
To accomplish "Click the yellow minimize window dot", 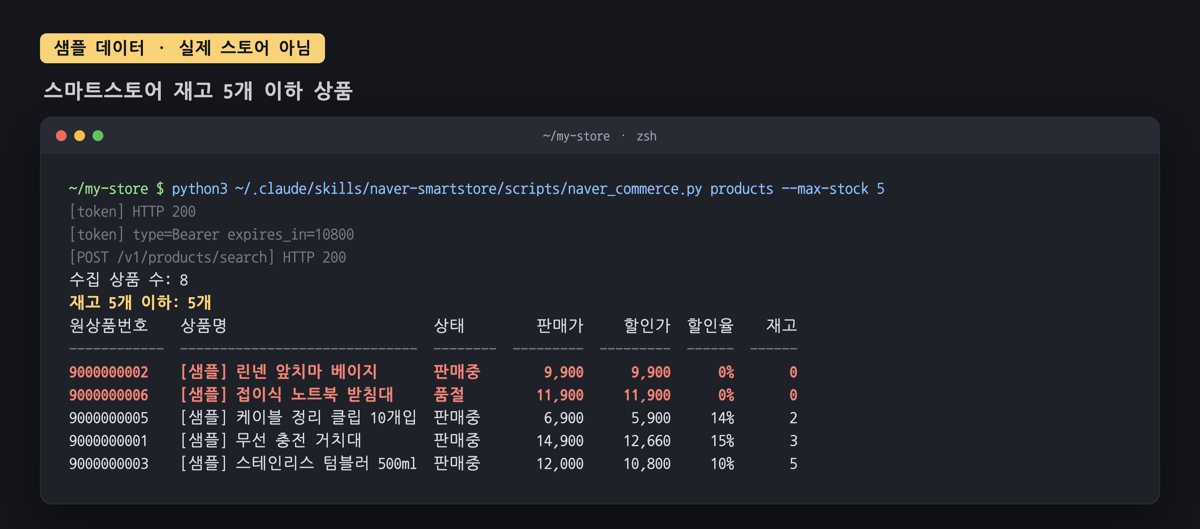I will 79,136.
